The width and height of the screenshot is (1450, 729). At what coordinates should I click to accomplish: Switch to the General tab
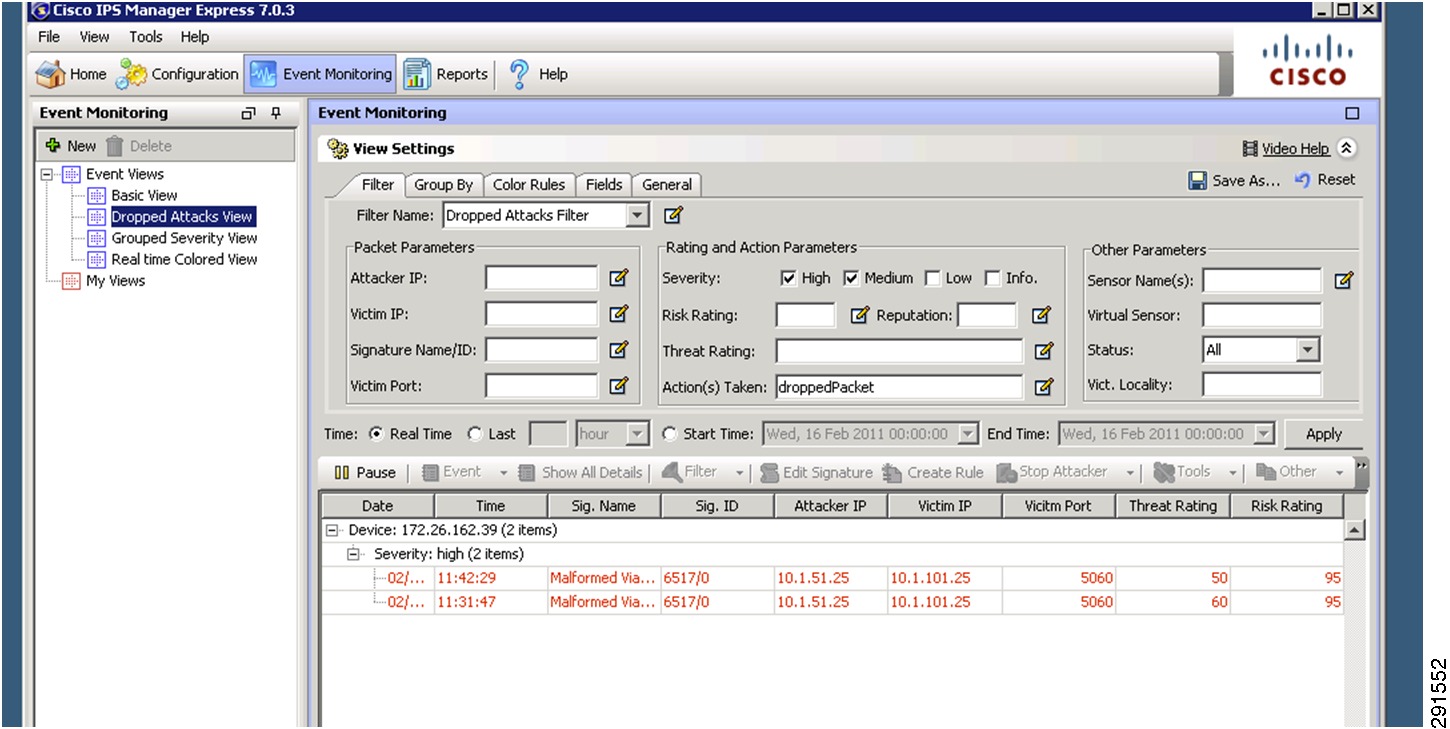[667, 185]
